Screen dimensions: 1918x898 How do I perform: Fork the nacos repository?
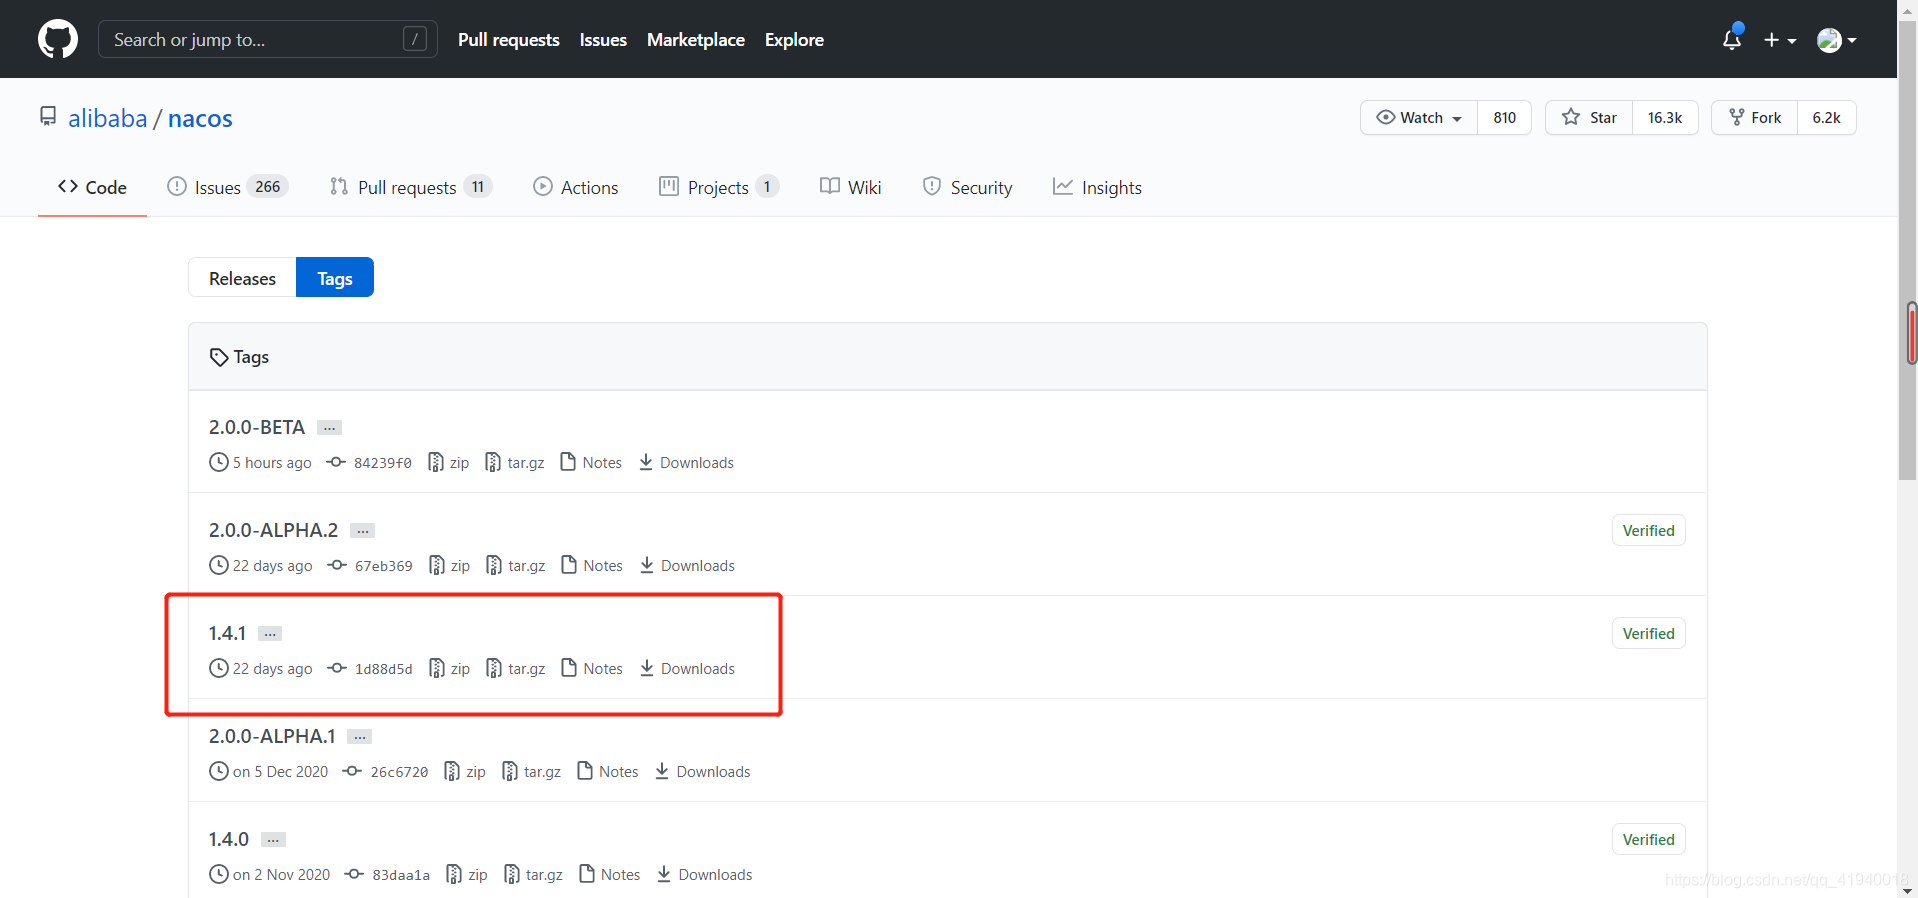(x=1755, y=118)
